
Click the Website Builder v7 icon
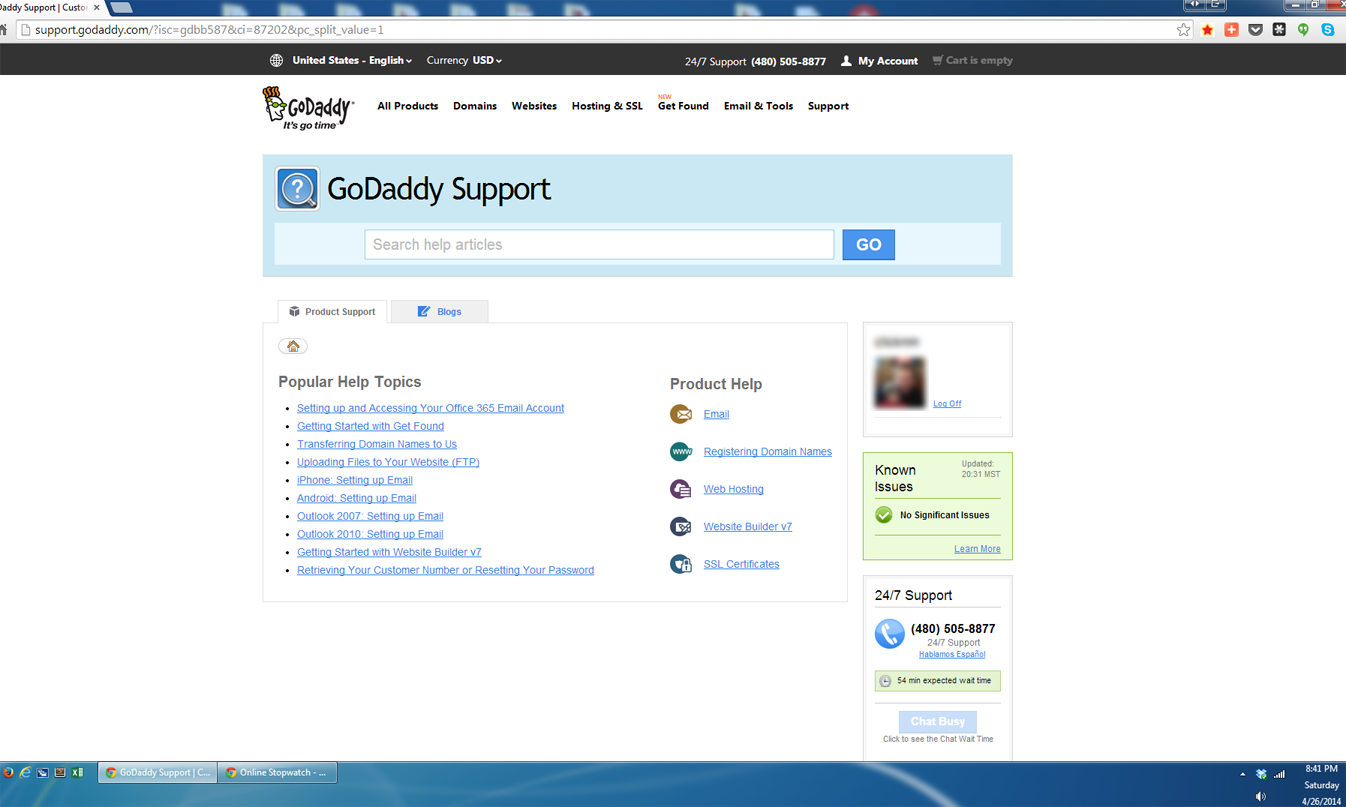tap(681, 527)
